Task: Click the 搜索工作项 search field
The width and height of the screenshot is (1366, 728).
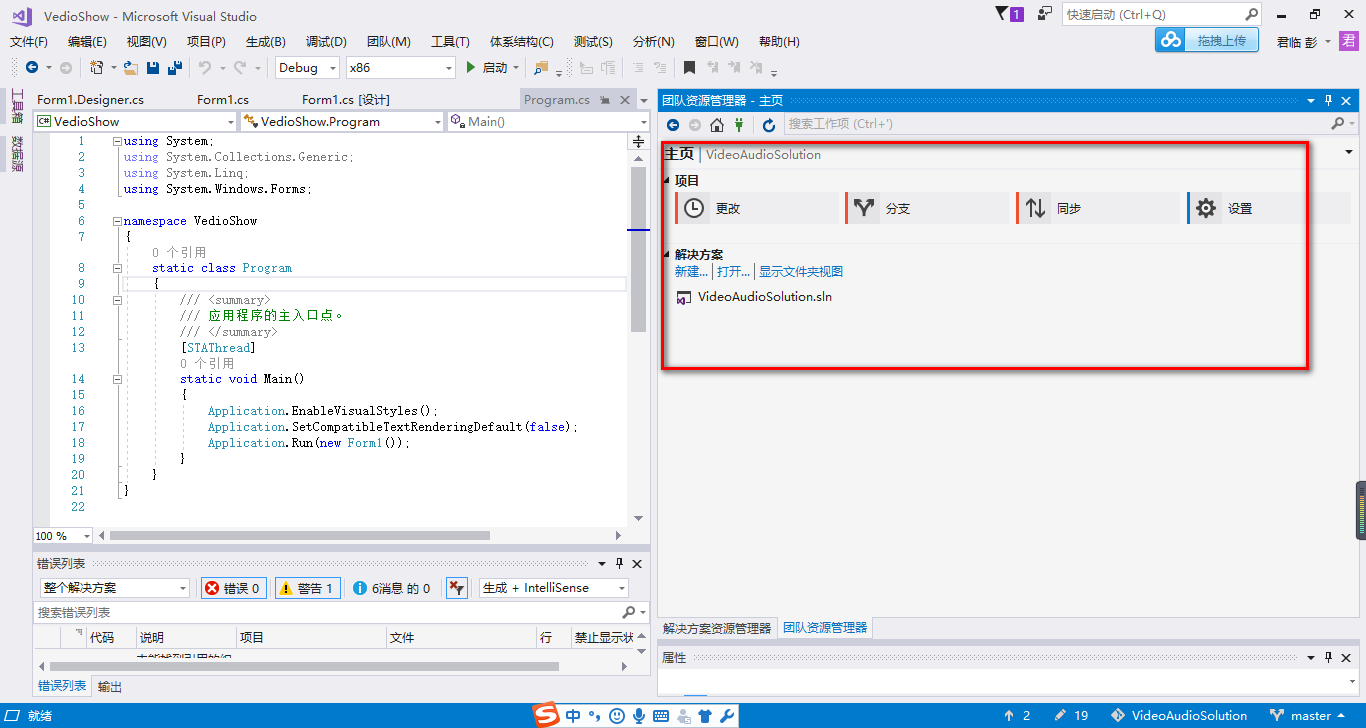Action: [x=1057, y=124]
